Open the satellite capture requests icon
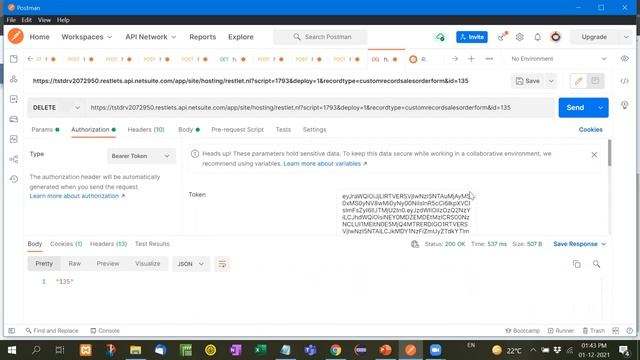 point(502,37)
